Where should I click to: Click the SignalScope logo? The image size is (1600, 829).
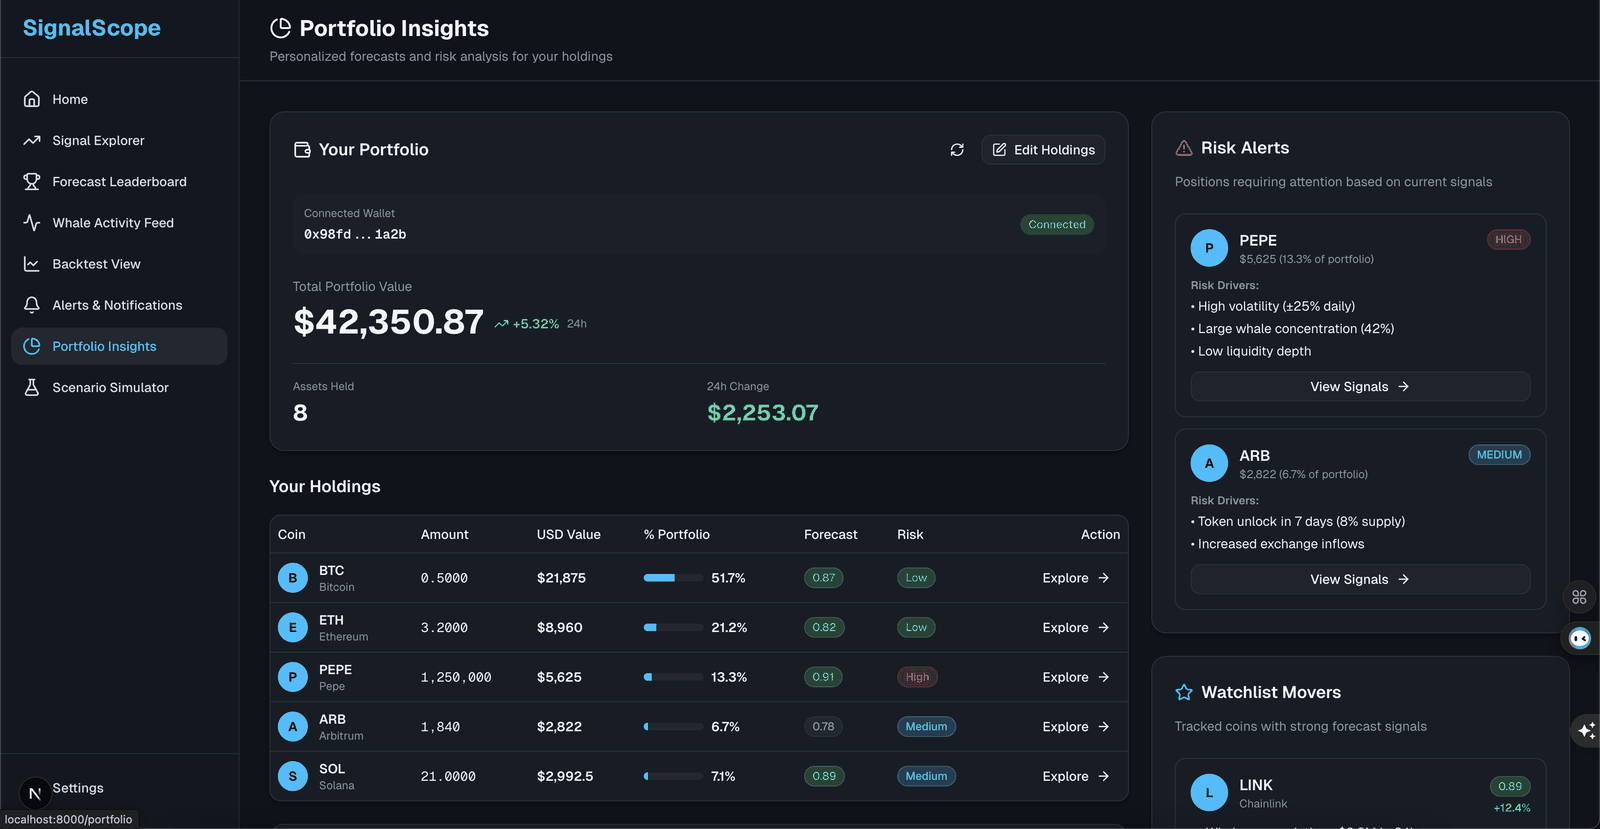(92, 28)
